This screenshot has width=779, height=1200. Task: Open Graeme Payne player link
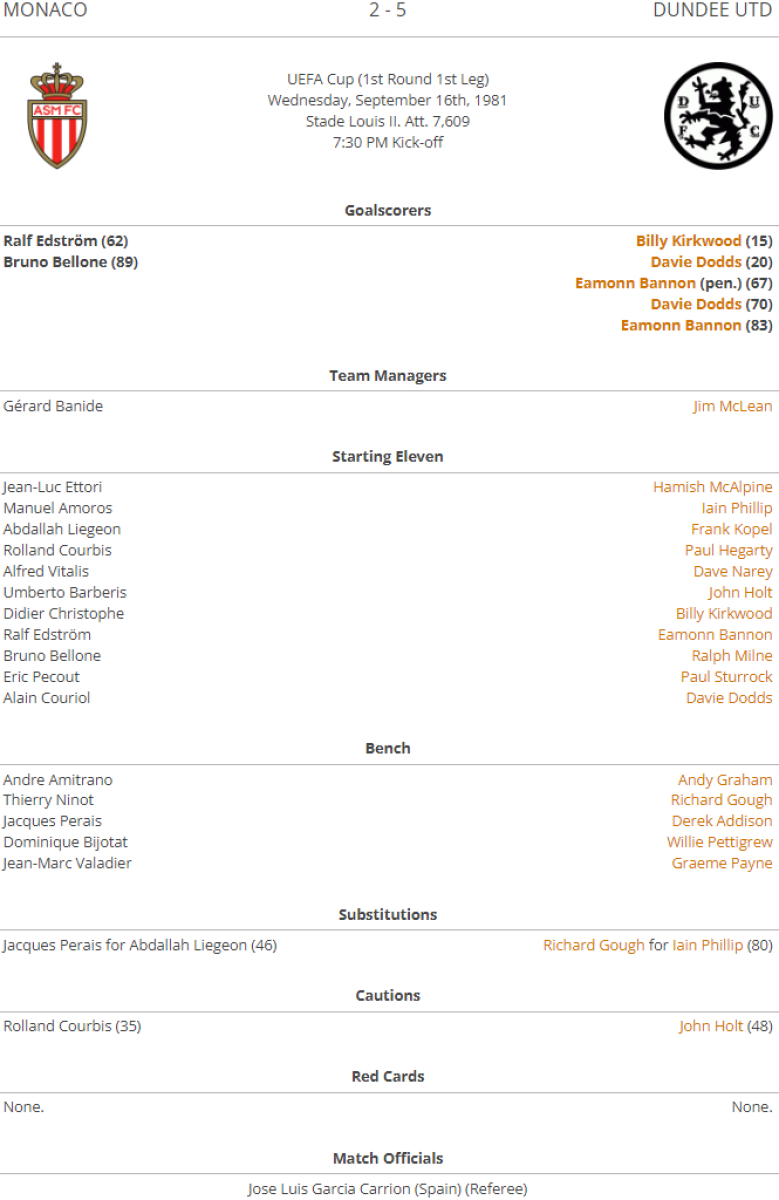coord(721,863)
